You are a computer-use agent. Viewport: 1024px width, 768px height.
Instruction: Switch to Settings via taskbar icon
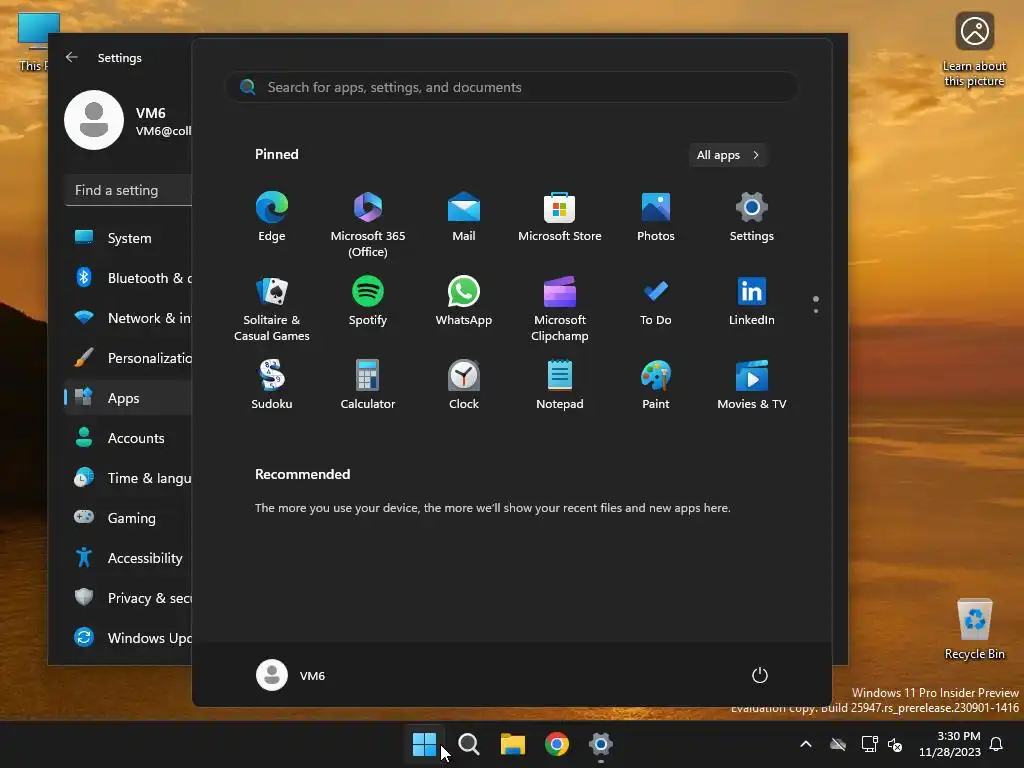pos(601,744)
